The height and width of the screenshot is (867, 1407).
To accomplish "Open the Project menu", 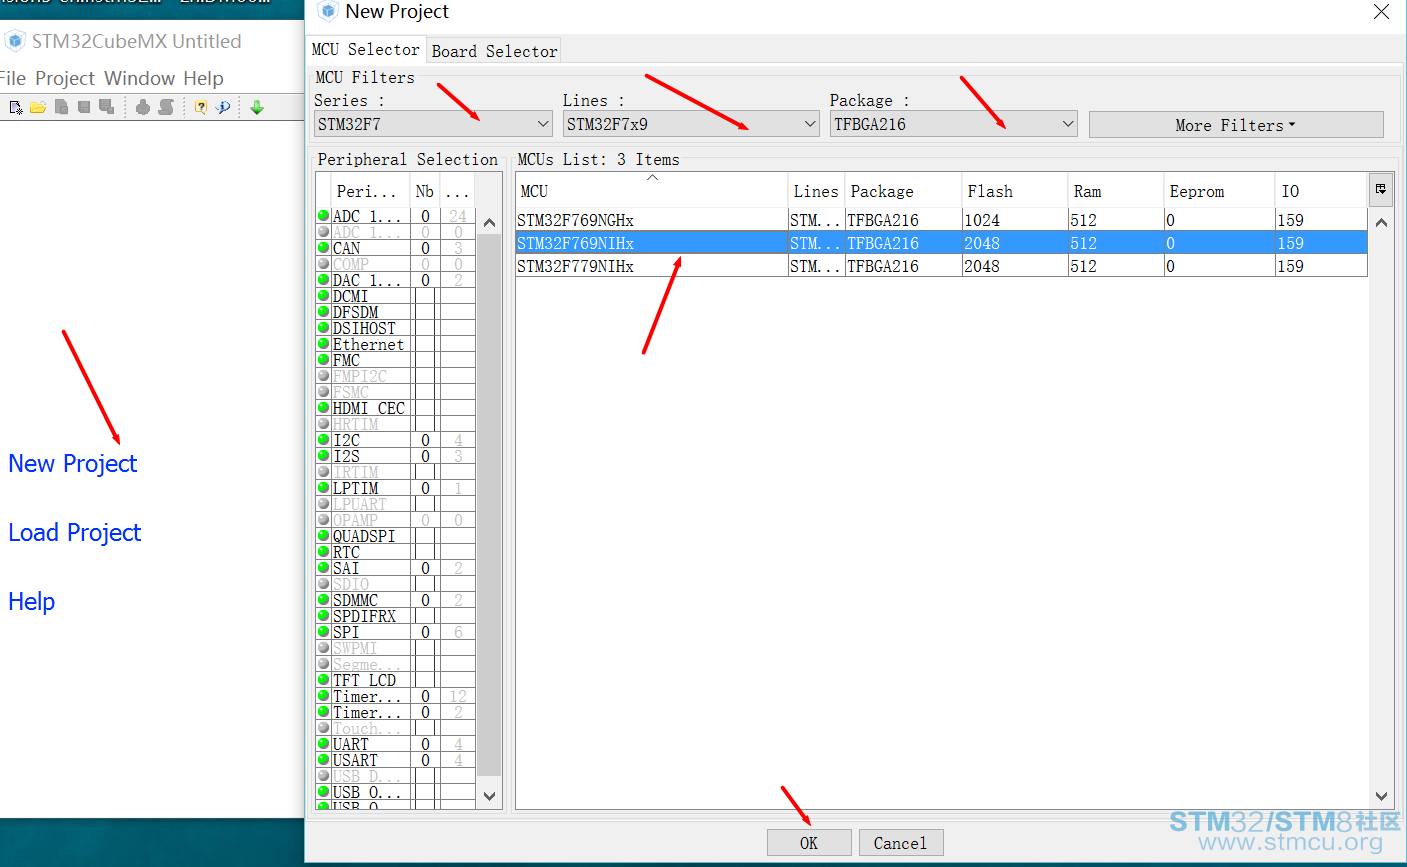I will coord(65,78).
